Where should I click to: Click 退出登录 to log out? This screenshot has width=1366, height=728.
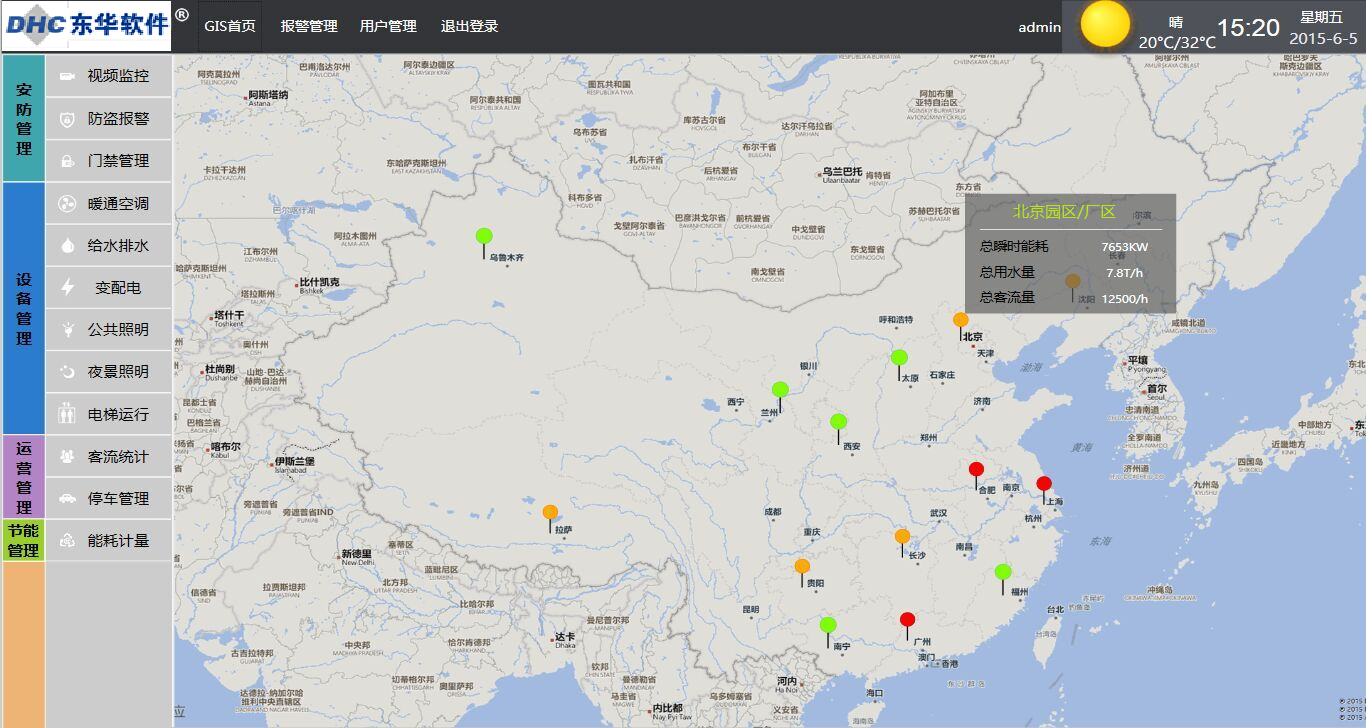click(x=469, y=27)
